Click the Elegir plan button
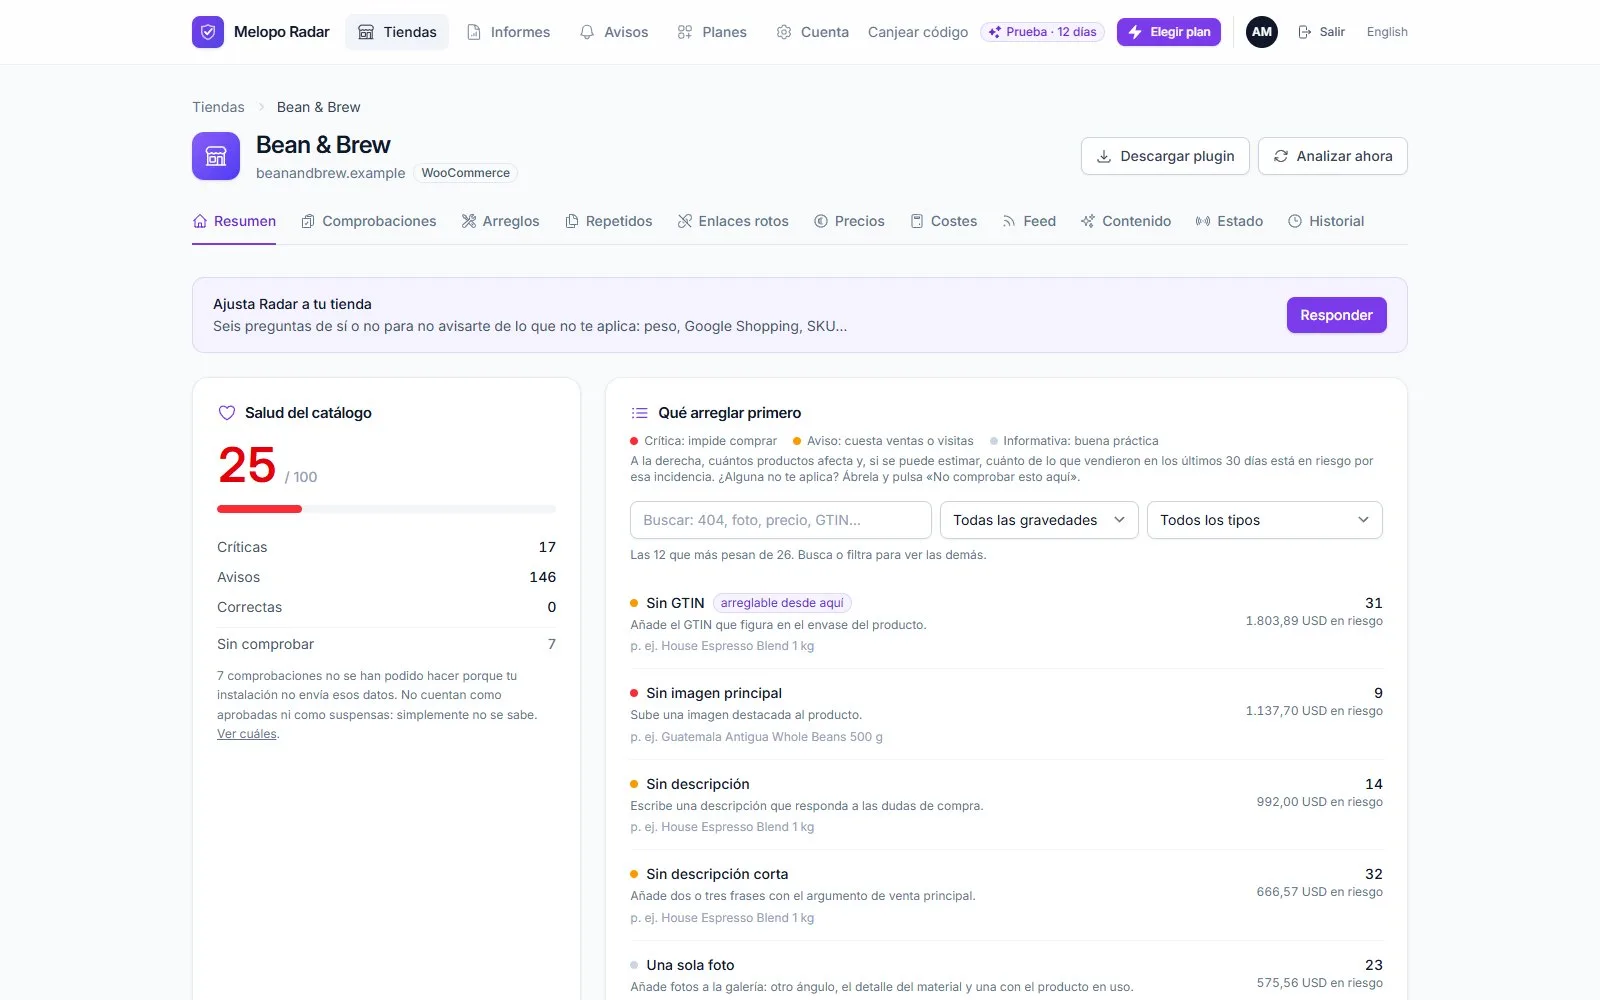 pyautogui.click(x=1169, y=32)
